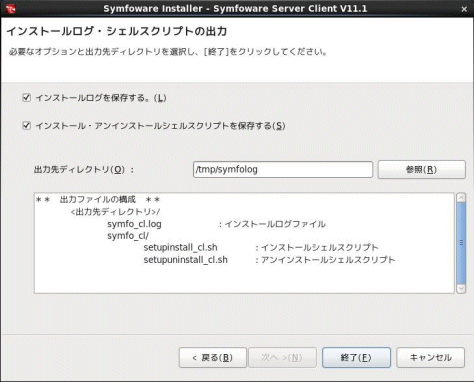This screenshot has height=382, width=474.
Task: Close the Symfoware Installer window
Action: coord(464,9)
